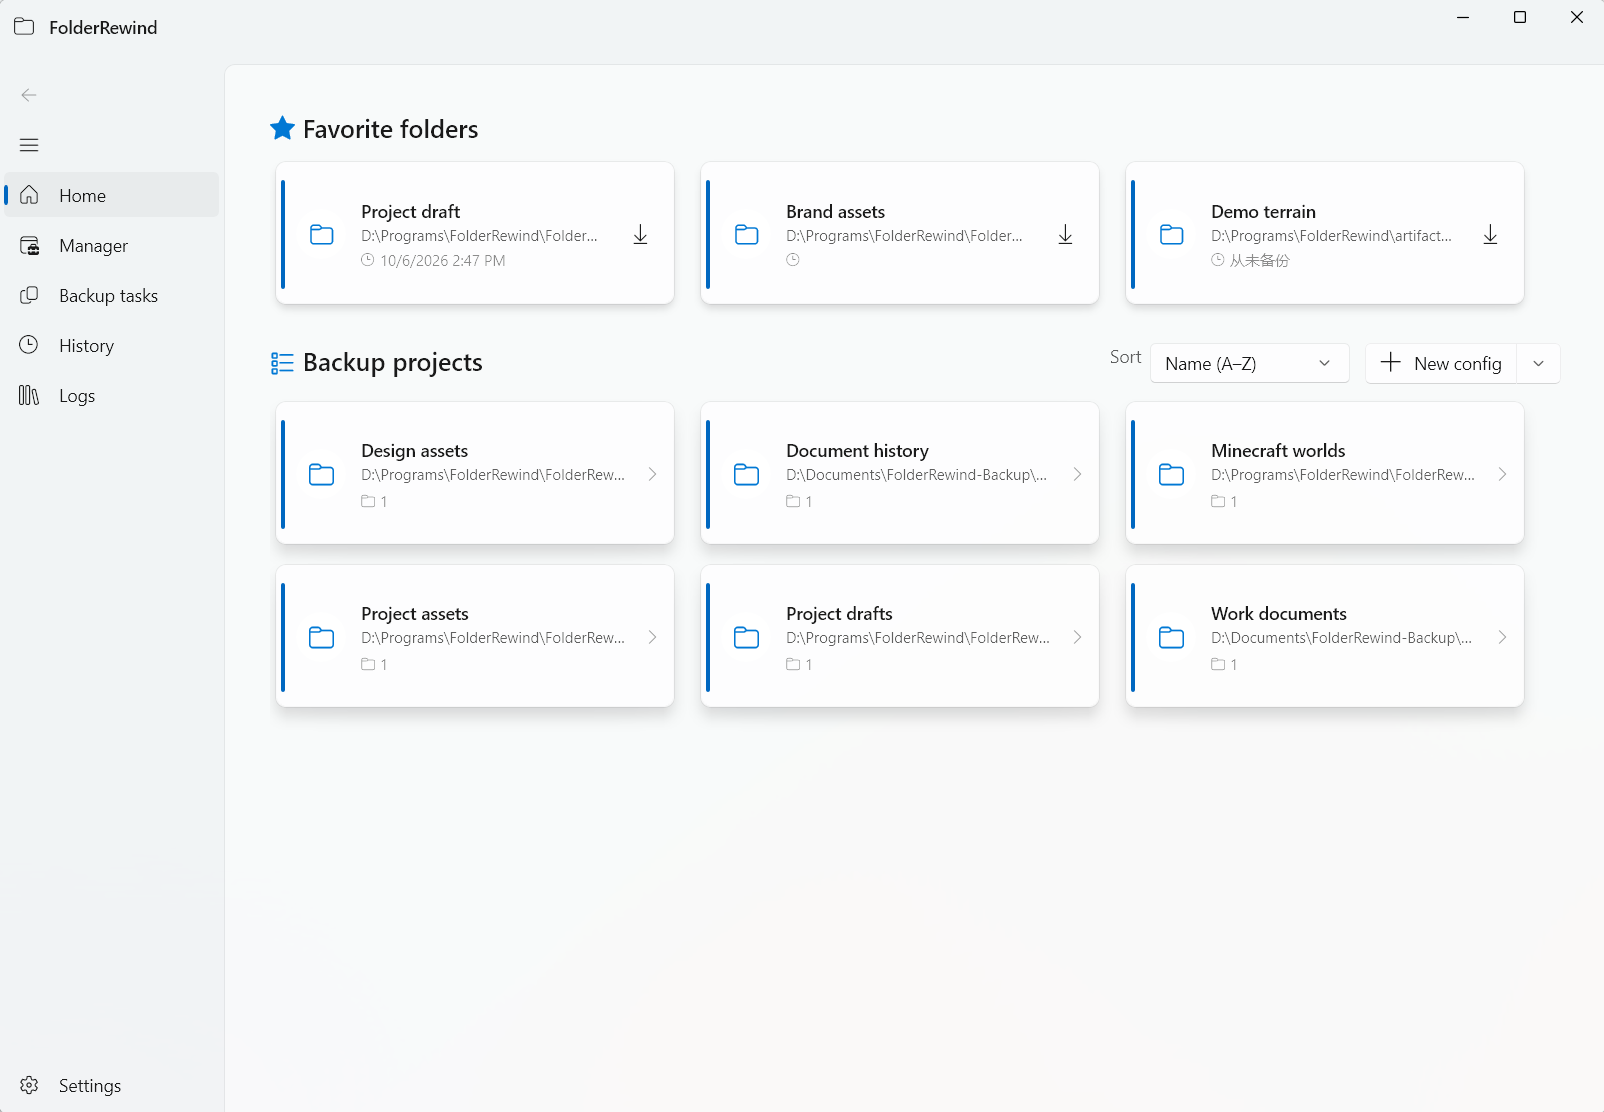Open Minecraft worlds via its chevron

click(1502, 474)
